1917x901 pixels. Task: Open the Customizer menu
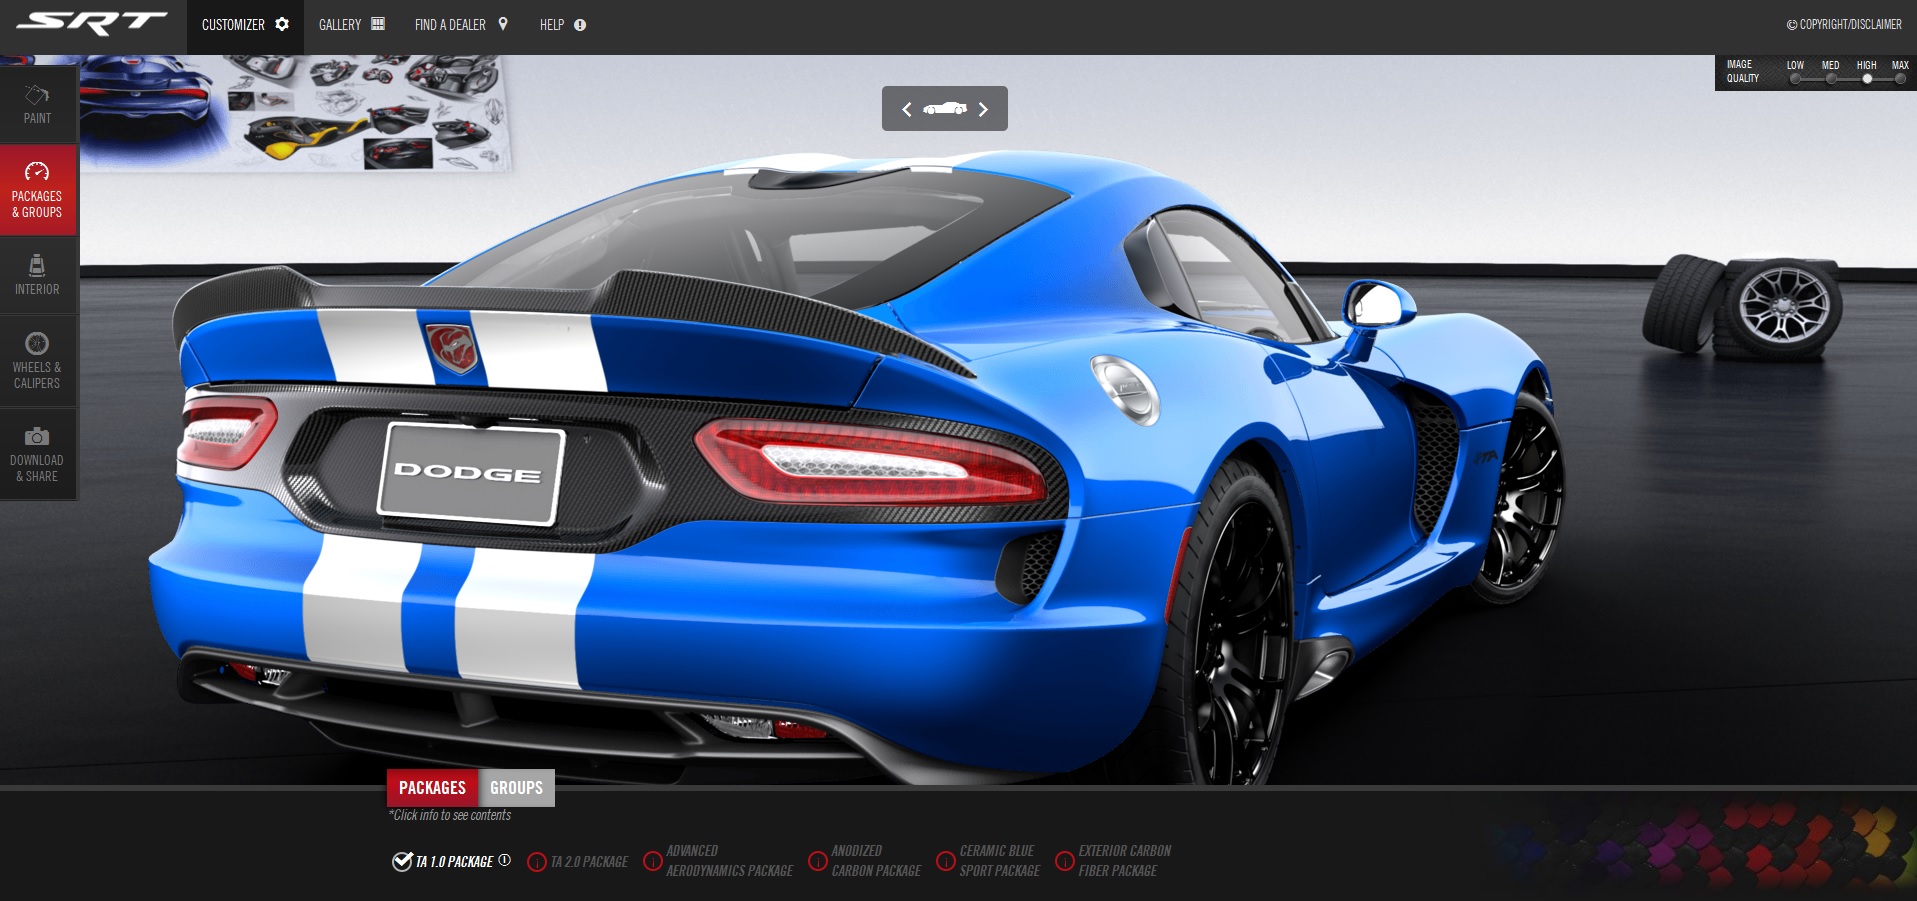click(x=245, y=25)
